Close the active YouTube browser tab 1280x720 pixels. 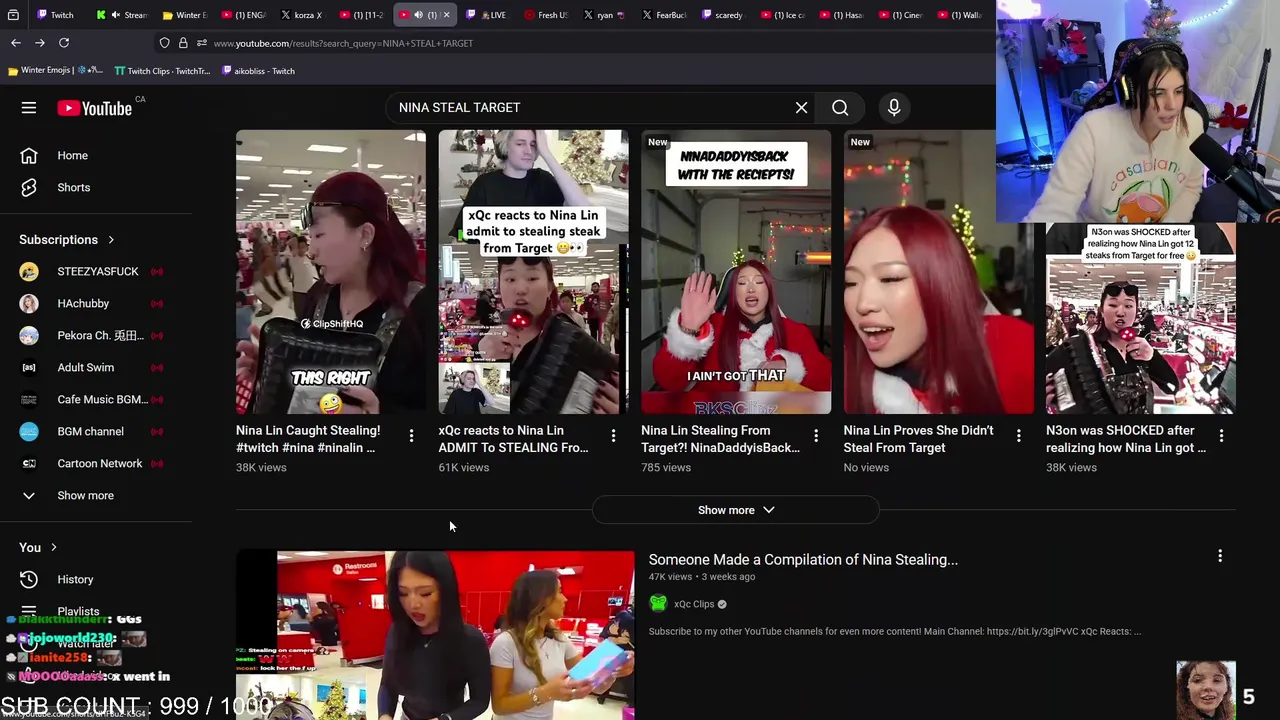(x=446, y=15)
